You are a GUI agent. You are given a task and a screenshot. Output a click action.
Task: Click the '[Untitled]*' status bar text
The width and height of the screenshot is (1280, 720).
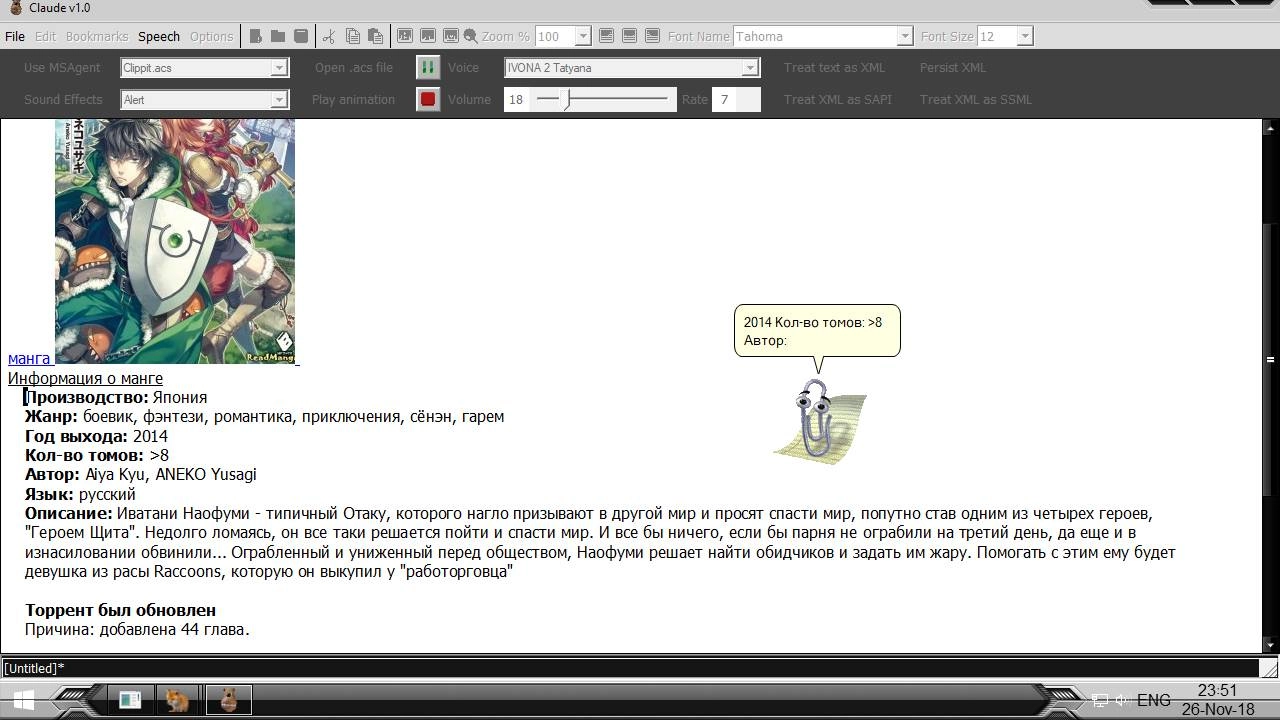(x=34, y=668)
